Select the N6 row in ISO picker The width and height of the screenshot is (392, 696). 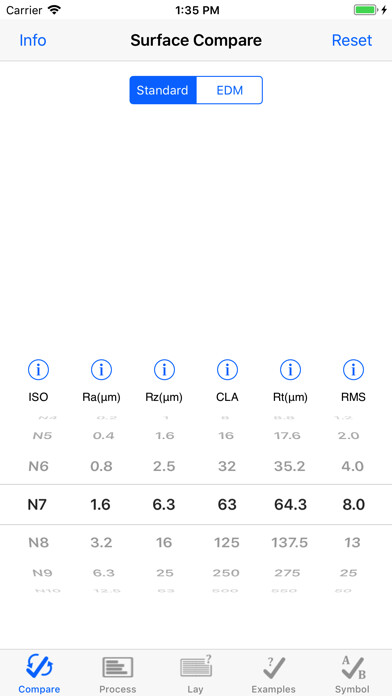click(39, 467)
